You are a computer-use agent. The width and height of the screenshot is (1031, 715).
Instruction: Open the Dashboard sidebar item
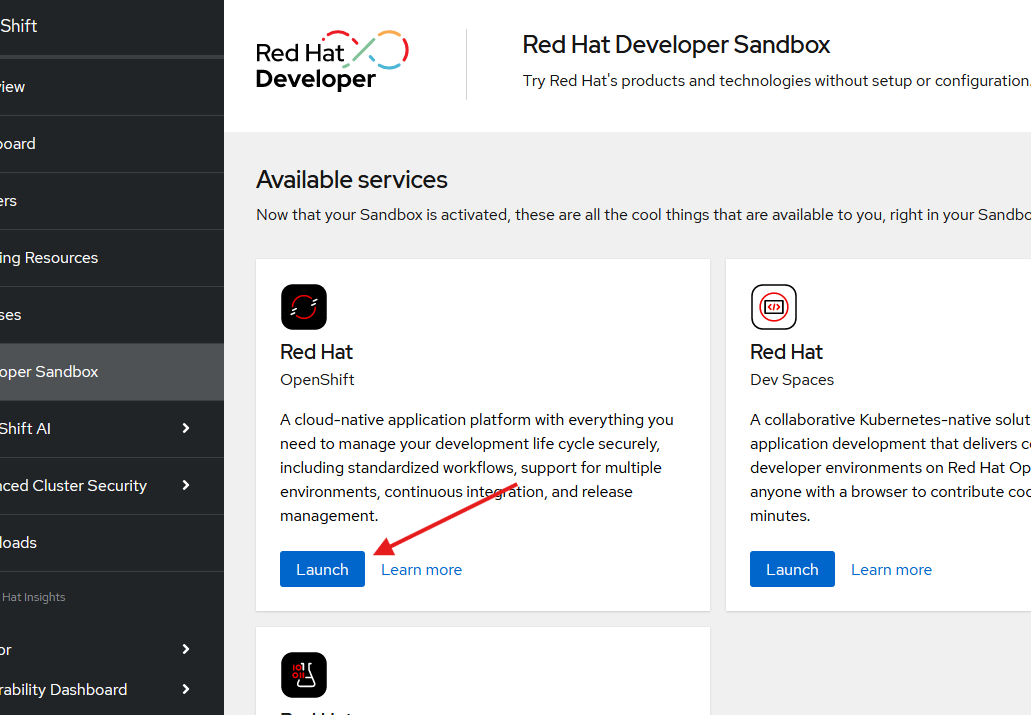point(112,143)
